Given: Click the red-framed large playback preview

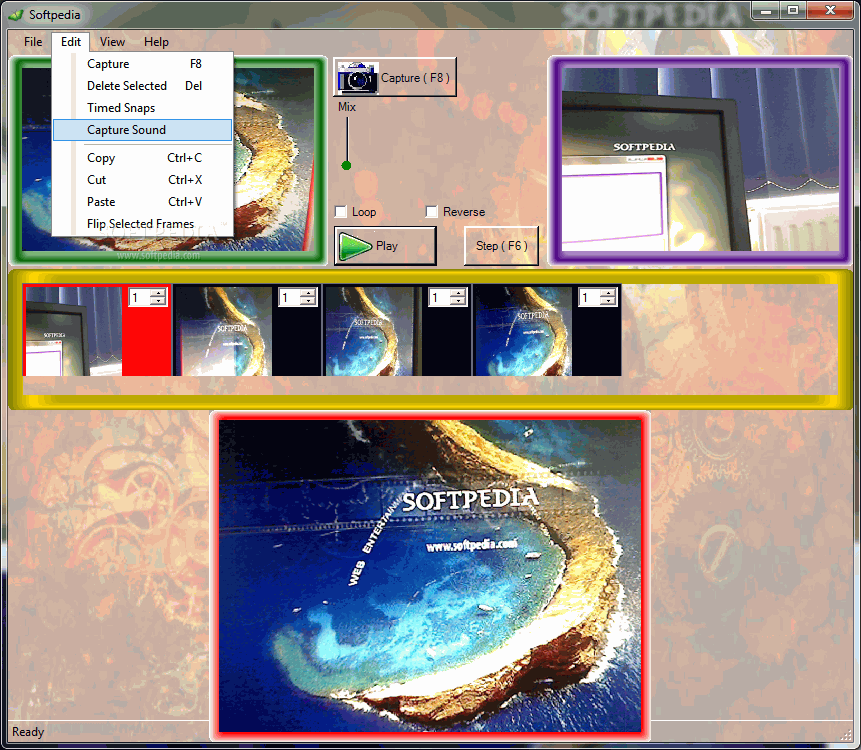Looking at the screenshot, I should click(x=430, y=575).
